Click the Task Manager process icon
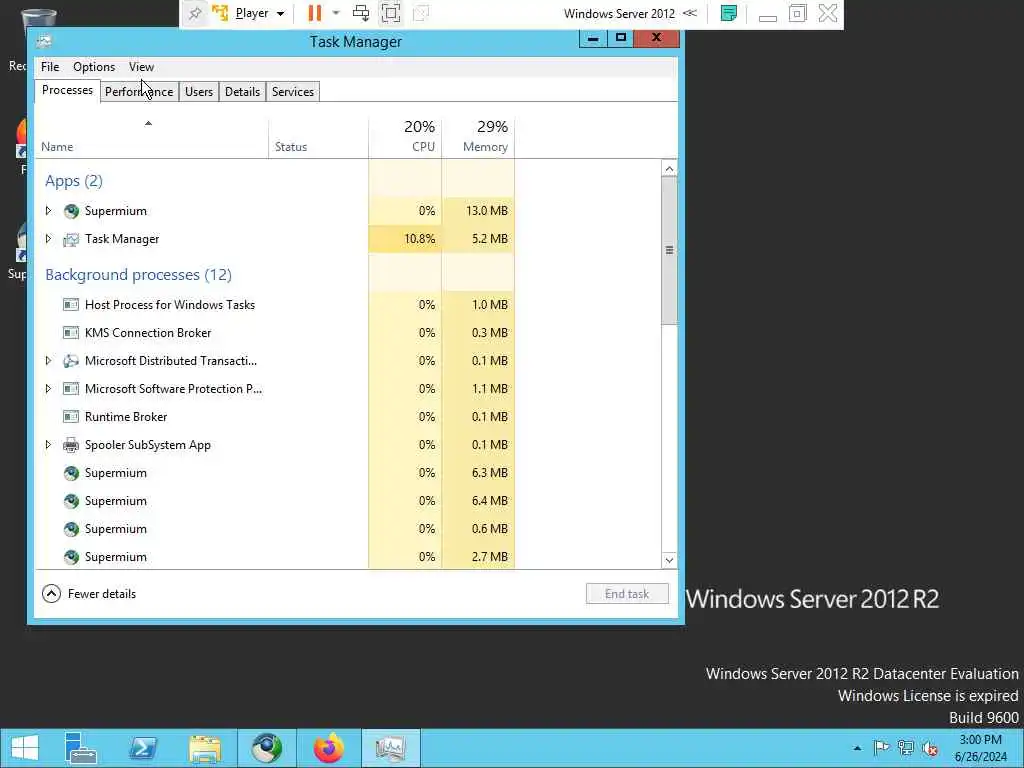 (x=71, y=240)
